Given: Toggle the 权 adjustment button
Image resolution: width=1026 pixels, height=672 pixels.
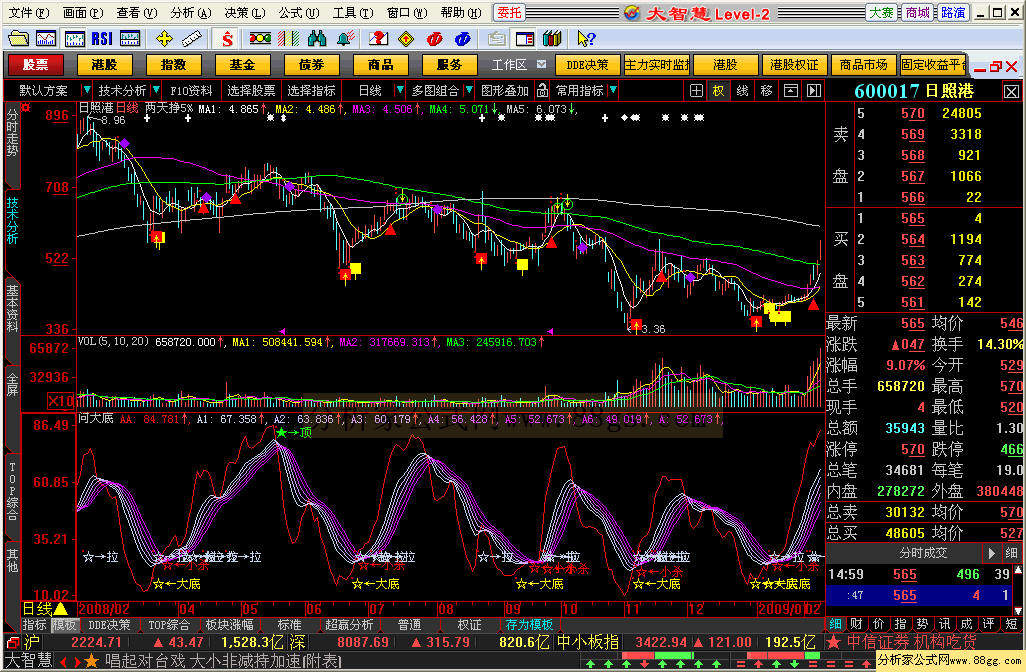Looking at the screenshot, I should tap(718, 91).
